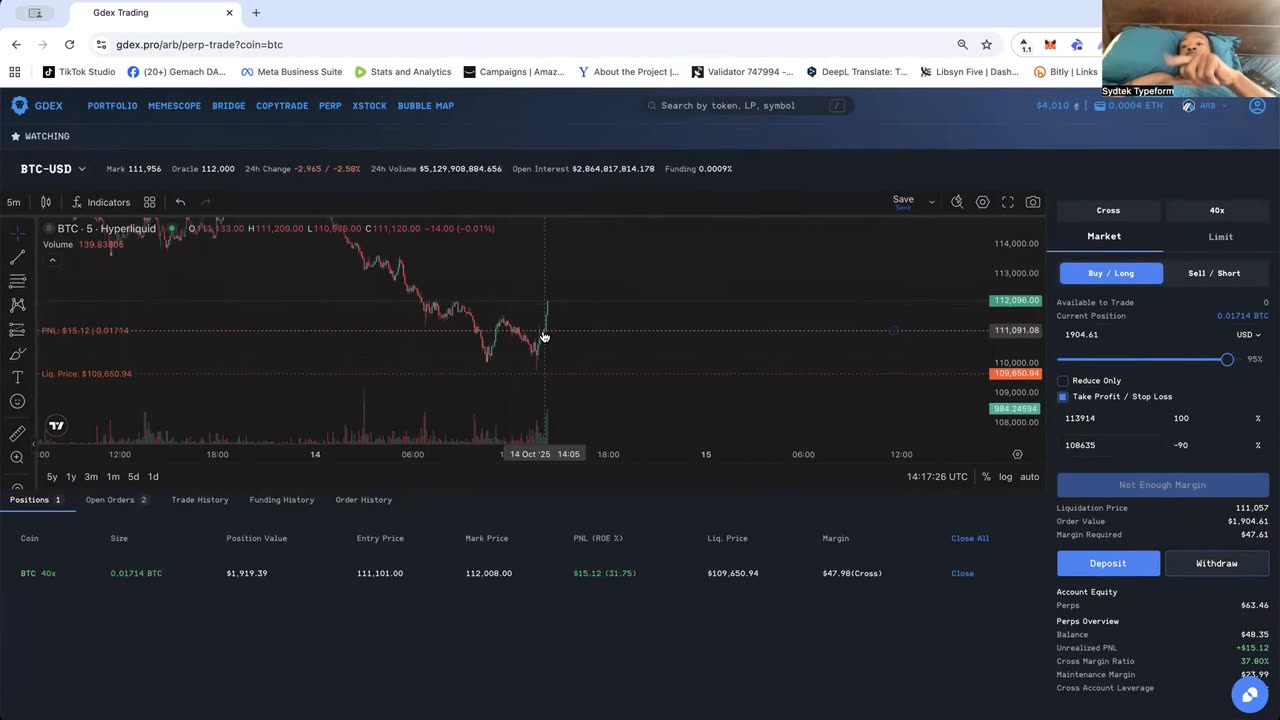Tick the Reduce Only checkbox
1280x720 pixels.
pos(1062,381)
